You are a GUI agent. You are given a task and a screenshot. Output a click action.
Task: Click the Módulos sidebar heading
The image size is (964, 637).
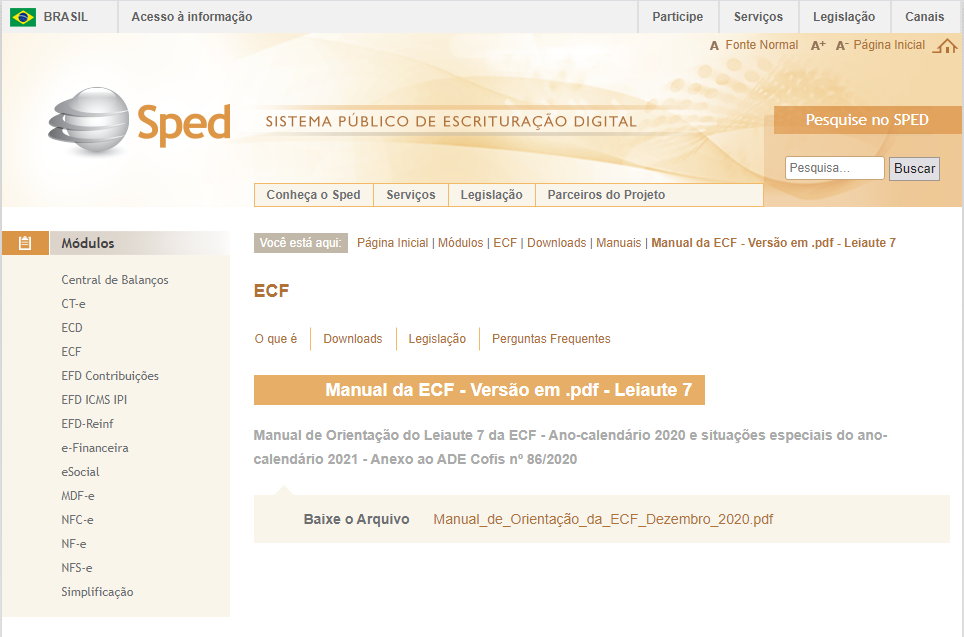pos(88,243)
